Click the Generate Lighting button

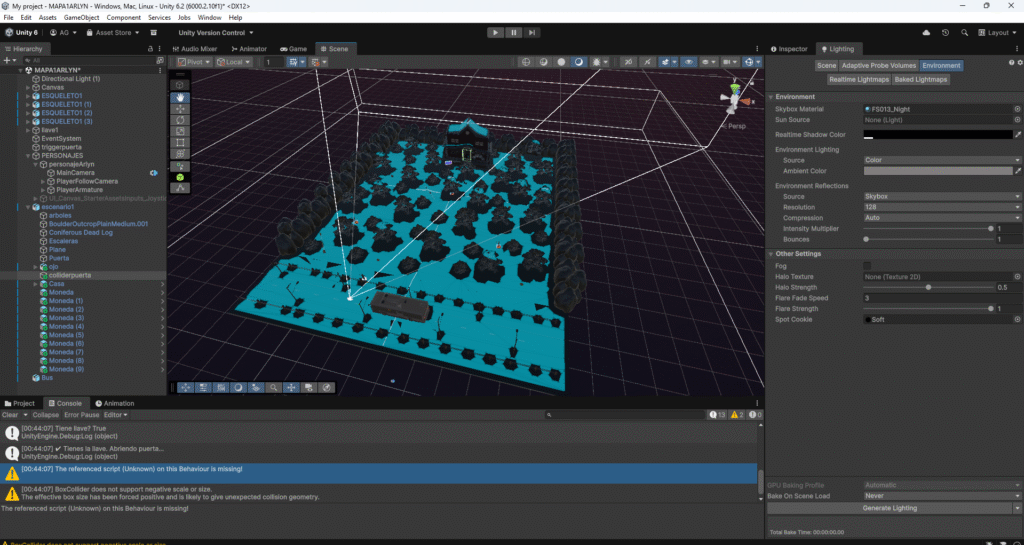tap(889, 508)
